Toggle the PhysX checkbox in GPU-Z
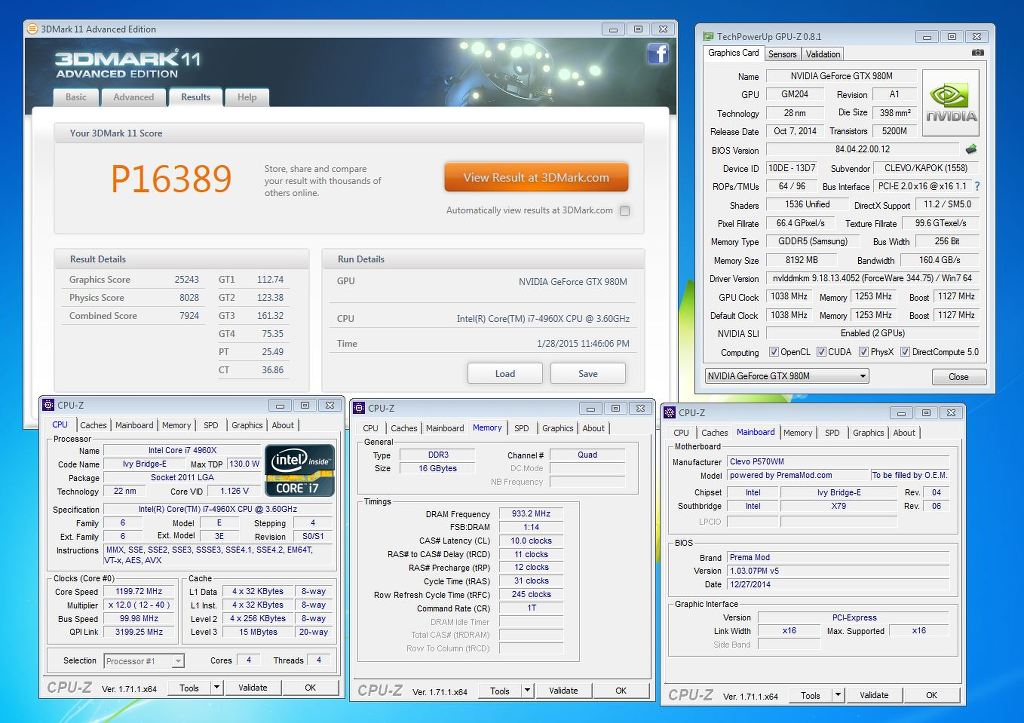1024x723 pixels. [x=863, y=351]
